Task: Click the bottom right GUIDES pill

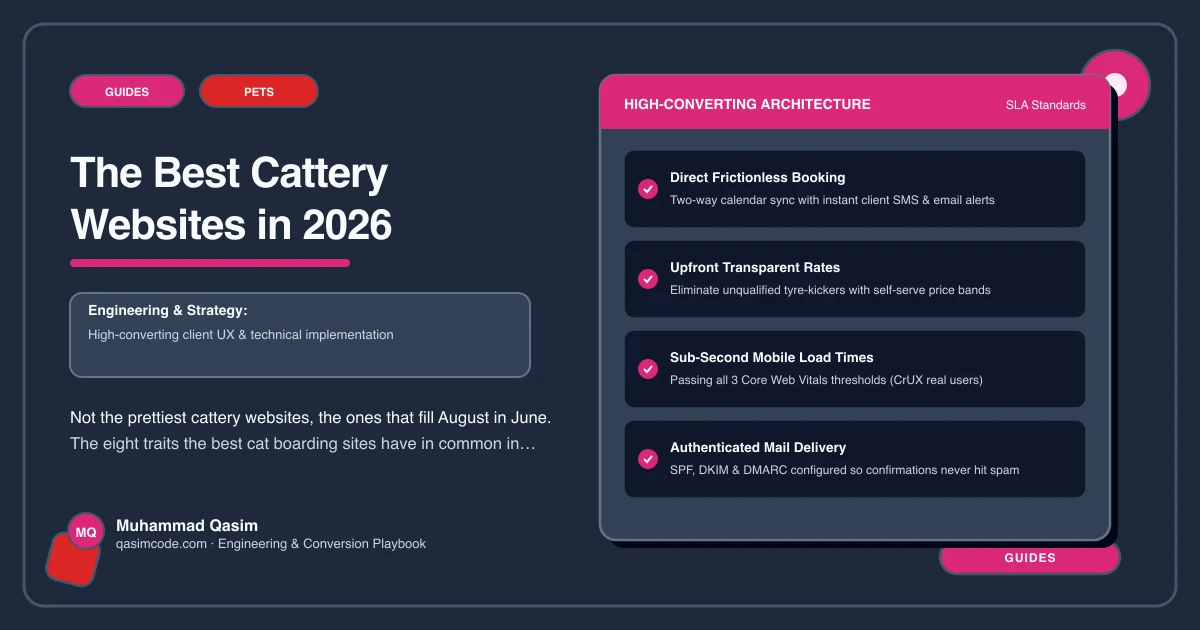Action: pyautogui.click(x=1030, y=558)
